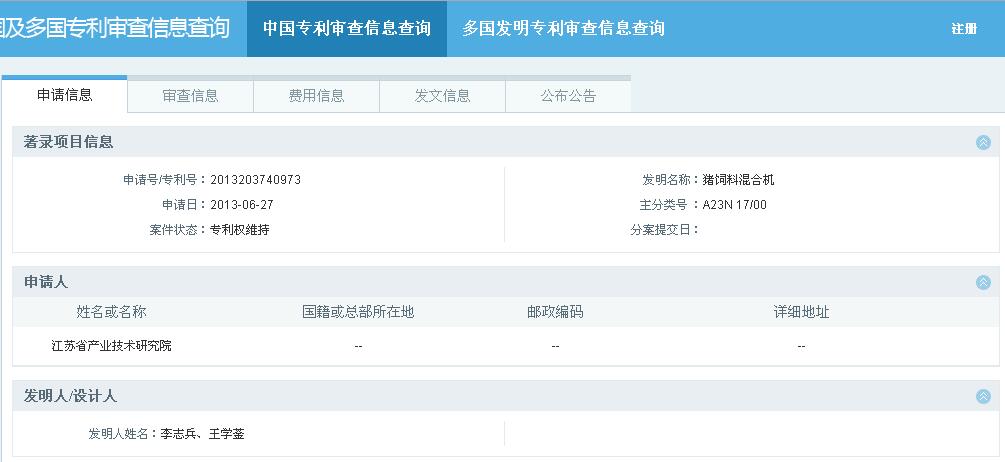Open the 费用信息 tab
The image size is (1005, 462).
(316, 96)
